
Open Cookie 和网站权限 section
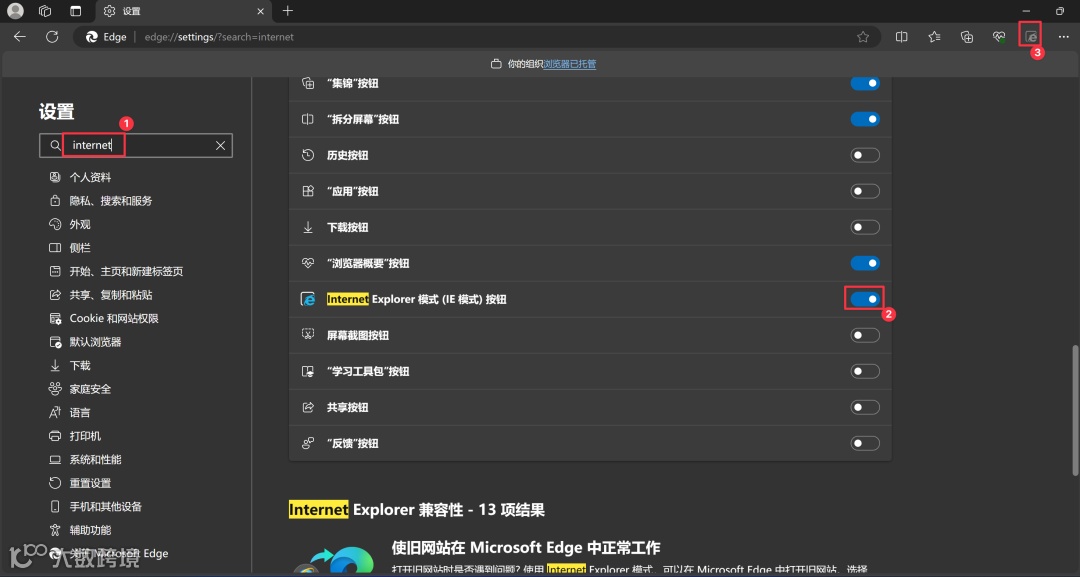point(114,318)
